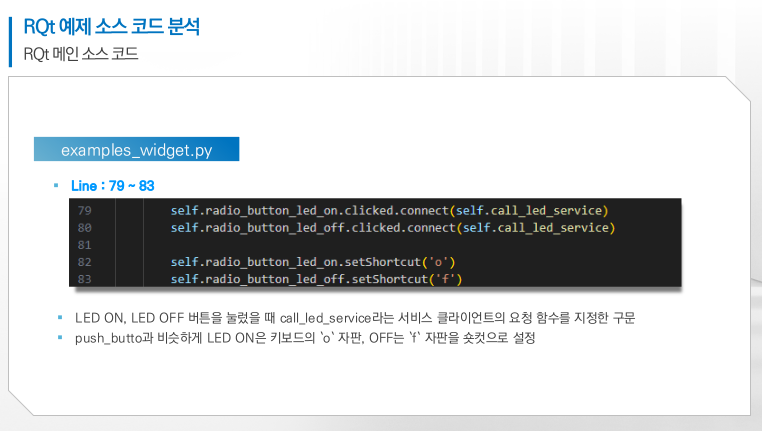Click line number 82 in the code block
Viewport: 762px width, 431px height.
(x=85, y=262)
